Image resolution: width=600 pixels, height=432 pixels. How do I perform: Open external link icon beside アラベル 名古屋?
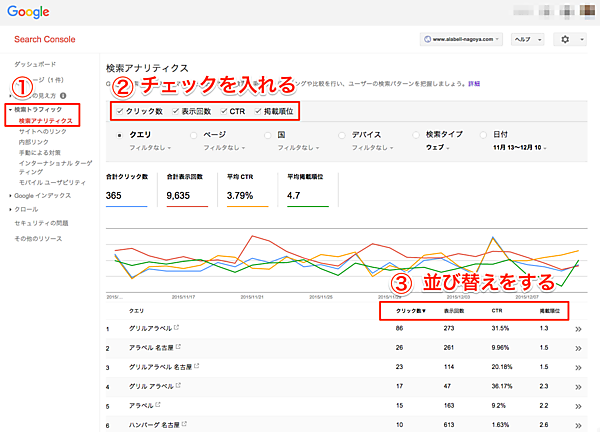point(195,348)
